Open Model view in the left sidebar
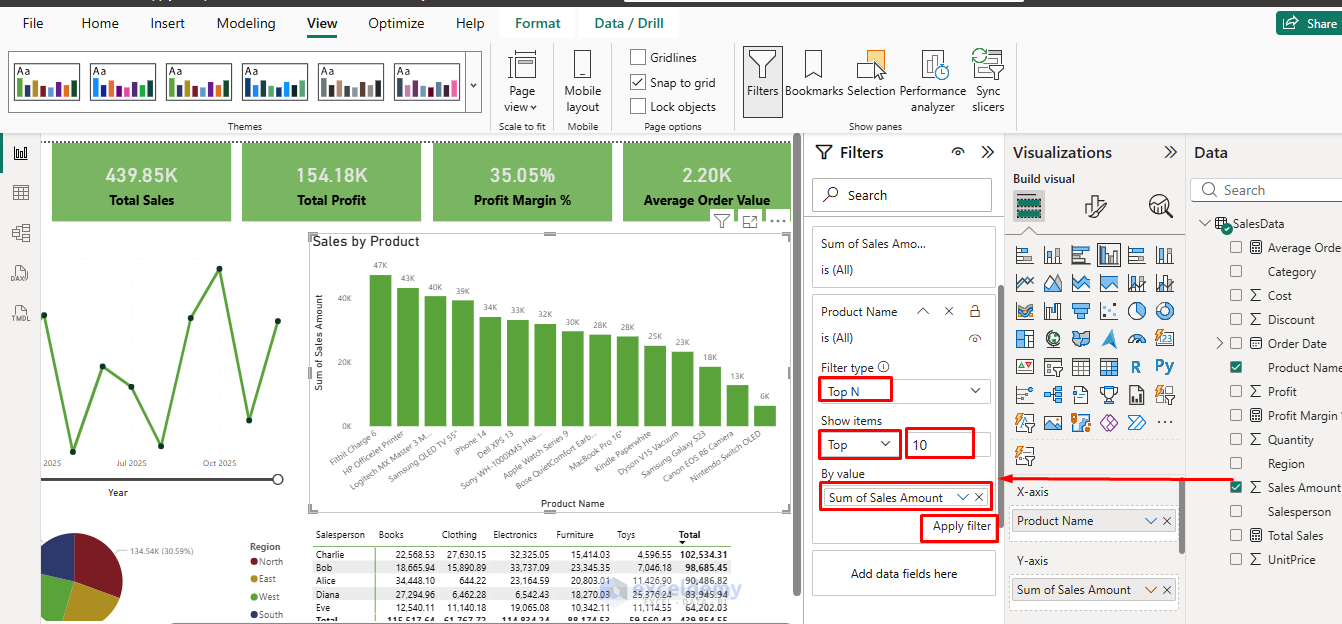The width and height of the screenshot is (1342, 624). click(21, 233)
